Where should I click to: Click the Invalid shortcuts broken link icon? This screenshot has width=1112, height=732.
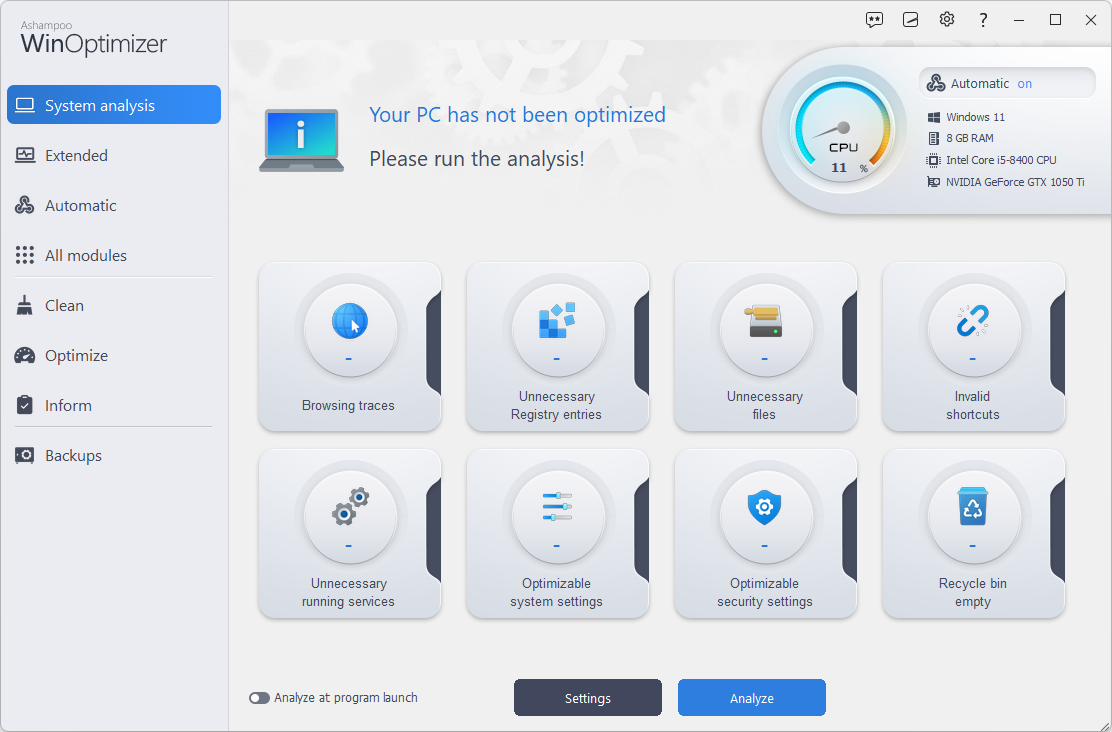pos(972,321)
